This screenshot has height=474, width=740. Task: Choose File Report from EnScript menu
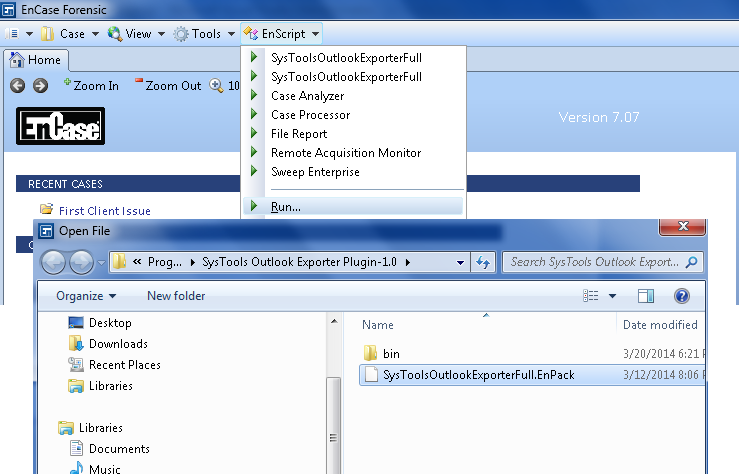(x=299, y=134)
